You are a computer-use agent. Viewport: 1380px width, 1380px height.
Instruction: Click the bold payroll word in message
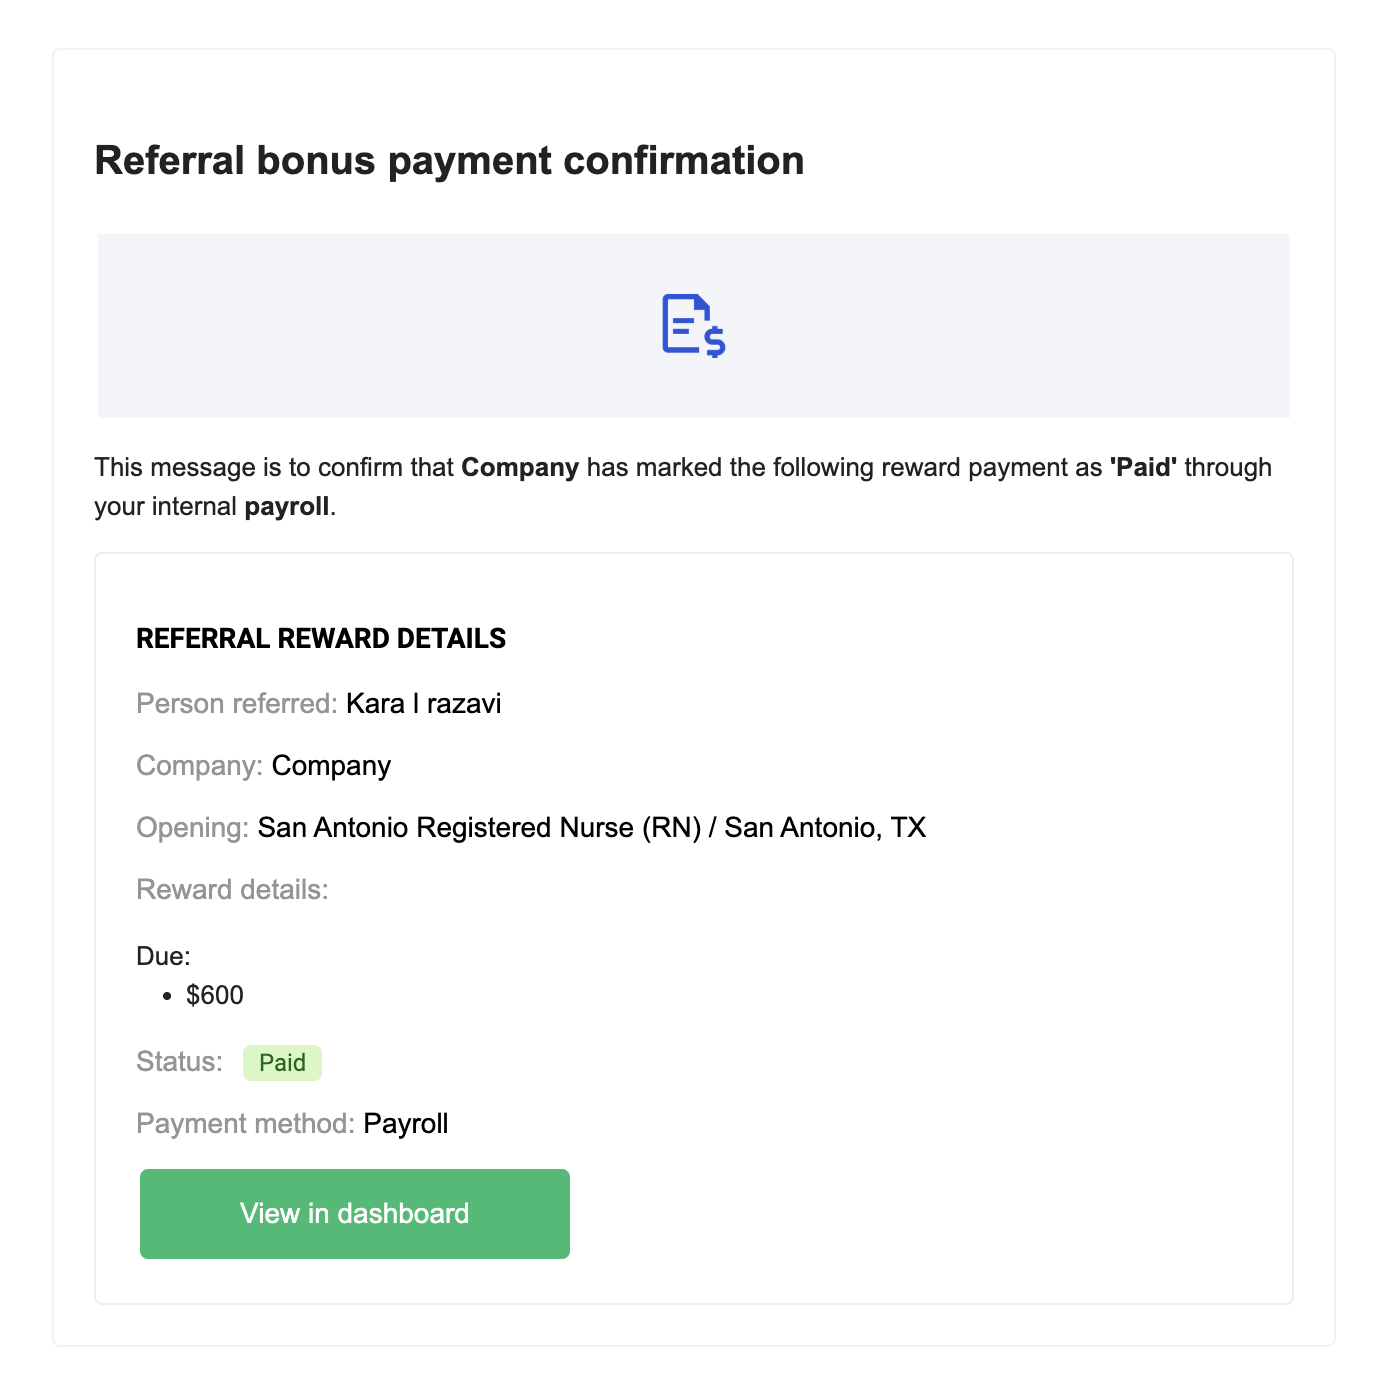(x=287, y=507)
